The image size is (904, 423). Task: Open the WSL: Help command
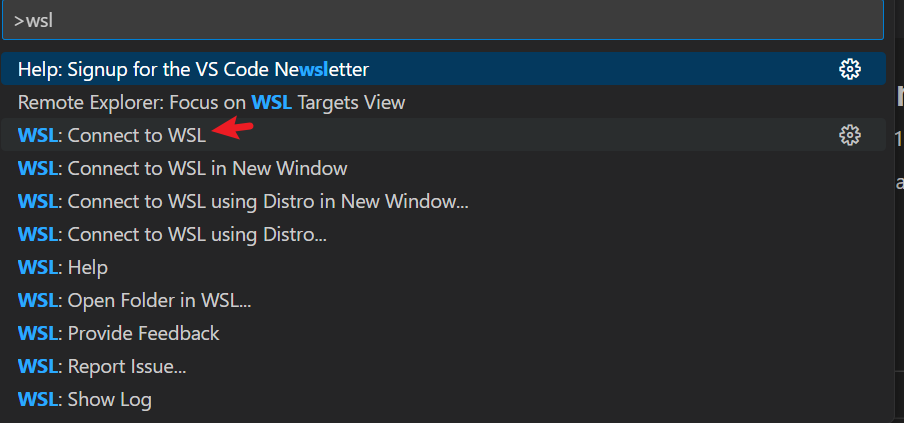(x=443, y=267)
